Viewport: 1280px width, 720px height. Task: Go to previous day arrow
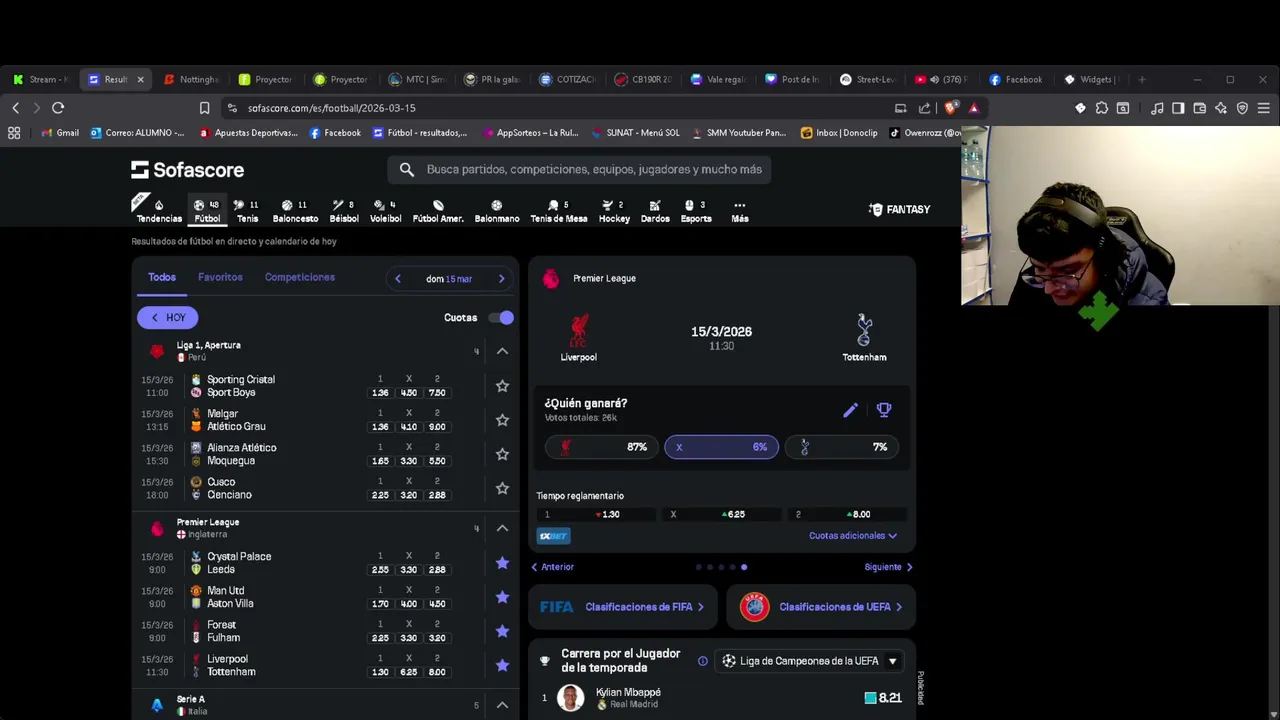tap(398, 279)
